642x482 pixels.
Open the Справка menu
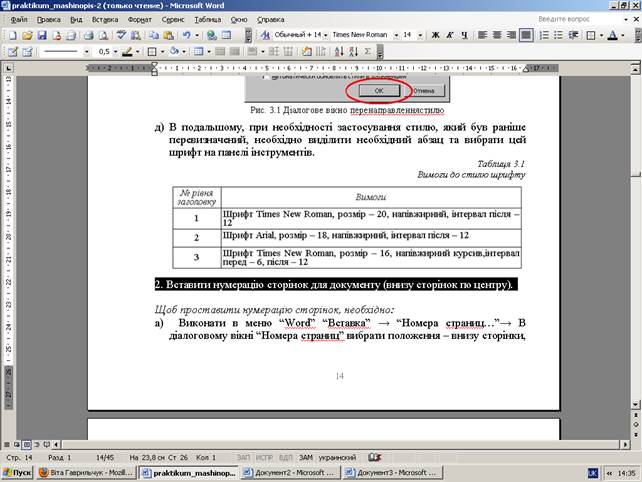click(x=271, y=19)
